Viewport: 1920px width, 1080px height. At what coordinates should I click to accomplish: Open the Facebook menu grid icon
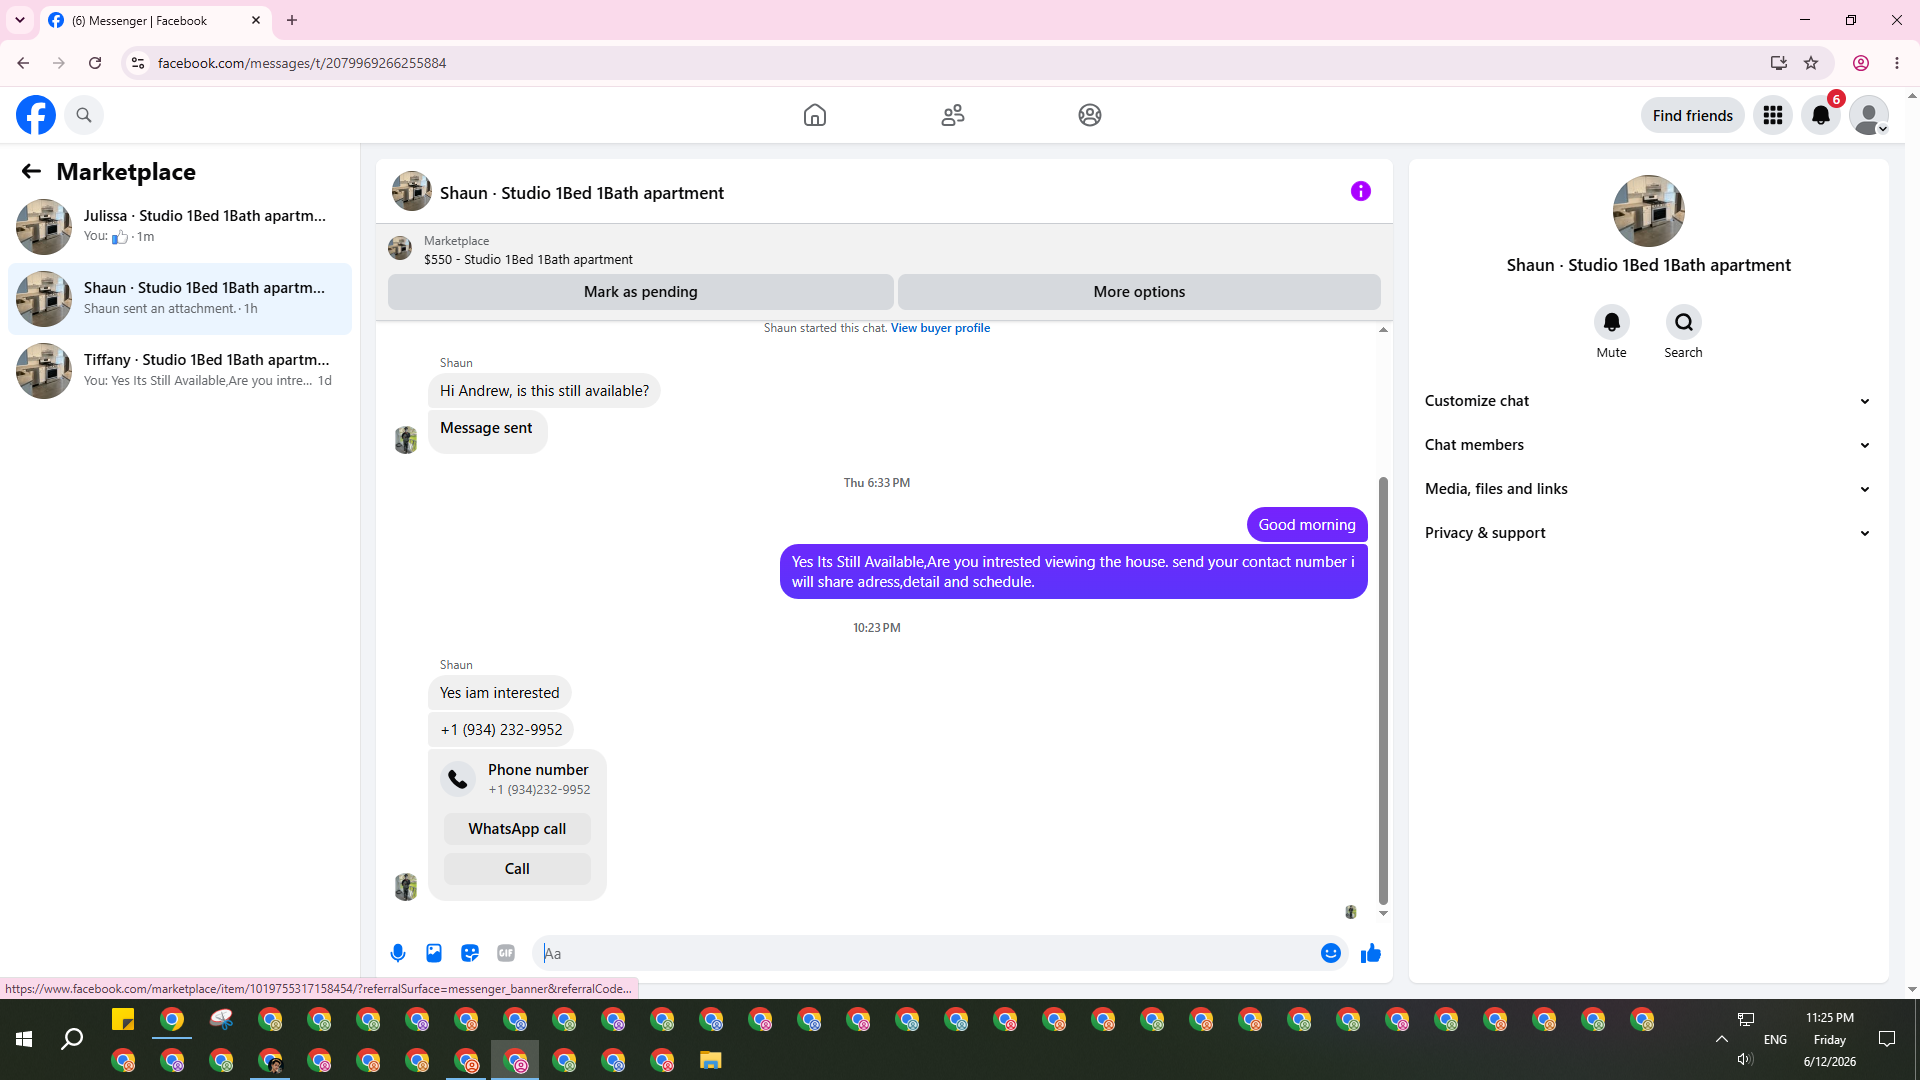1773,115
